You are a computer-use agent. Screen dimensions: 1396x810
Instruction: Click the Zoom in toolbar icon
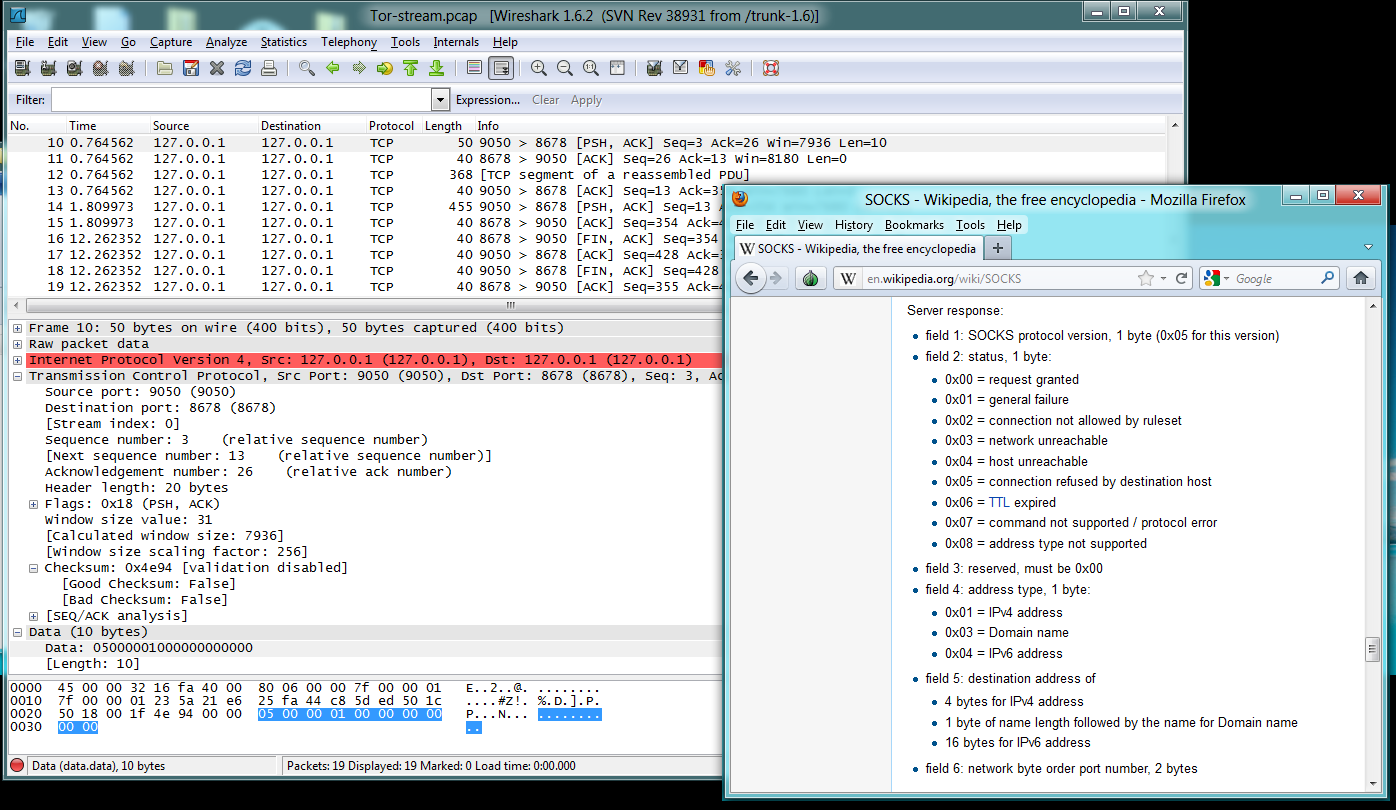click(x=539, y=68)
